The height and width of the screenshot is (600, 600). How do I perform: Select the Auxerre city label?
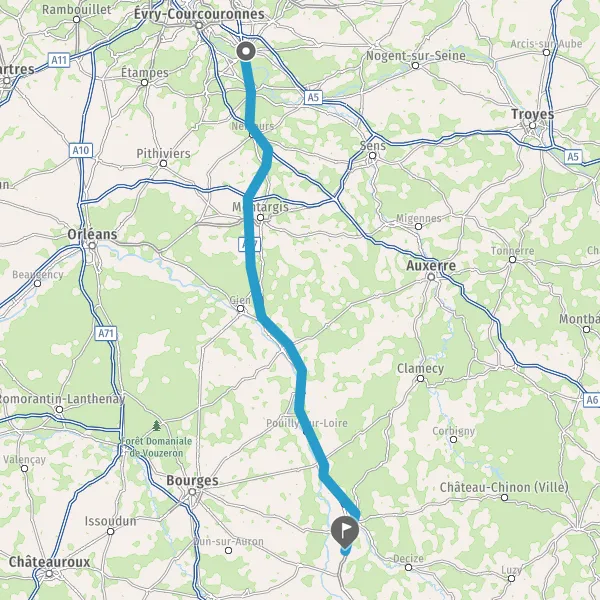coord(431,266)
